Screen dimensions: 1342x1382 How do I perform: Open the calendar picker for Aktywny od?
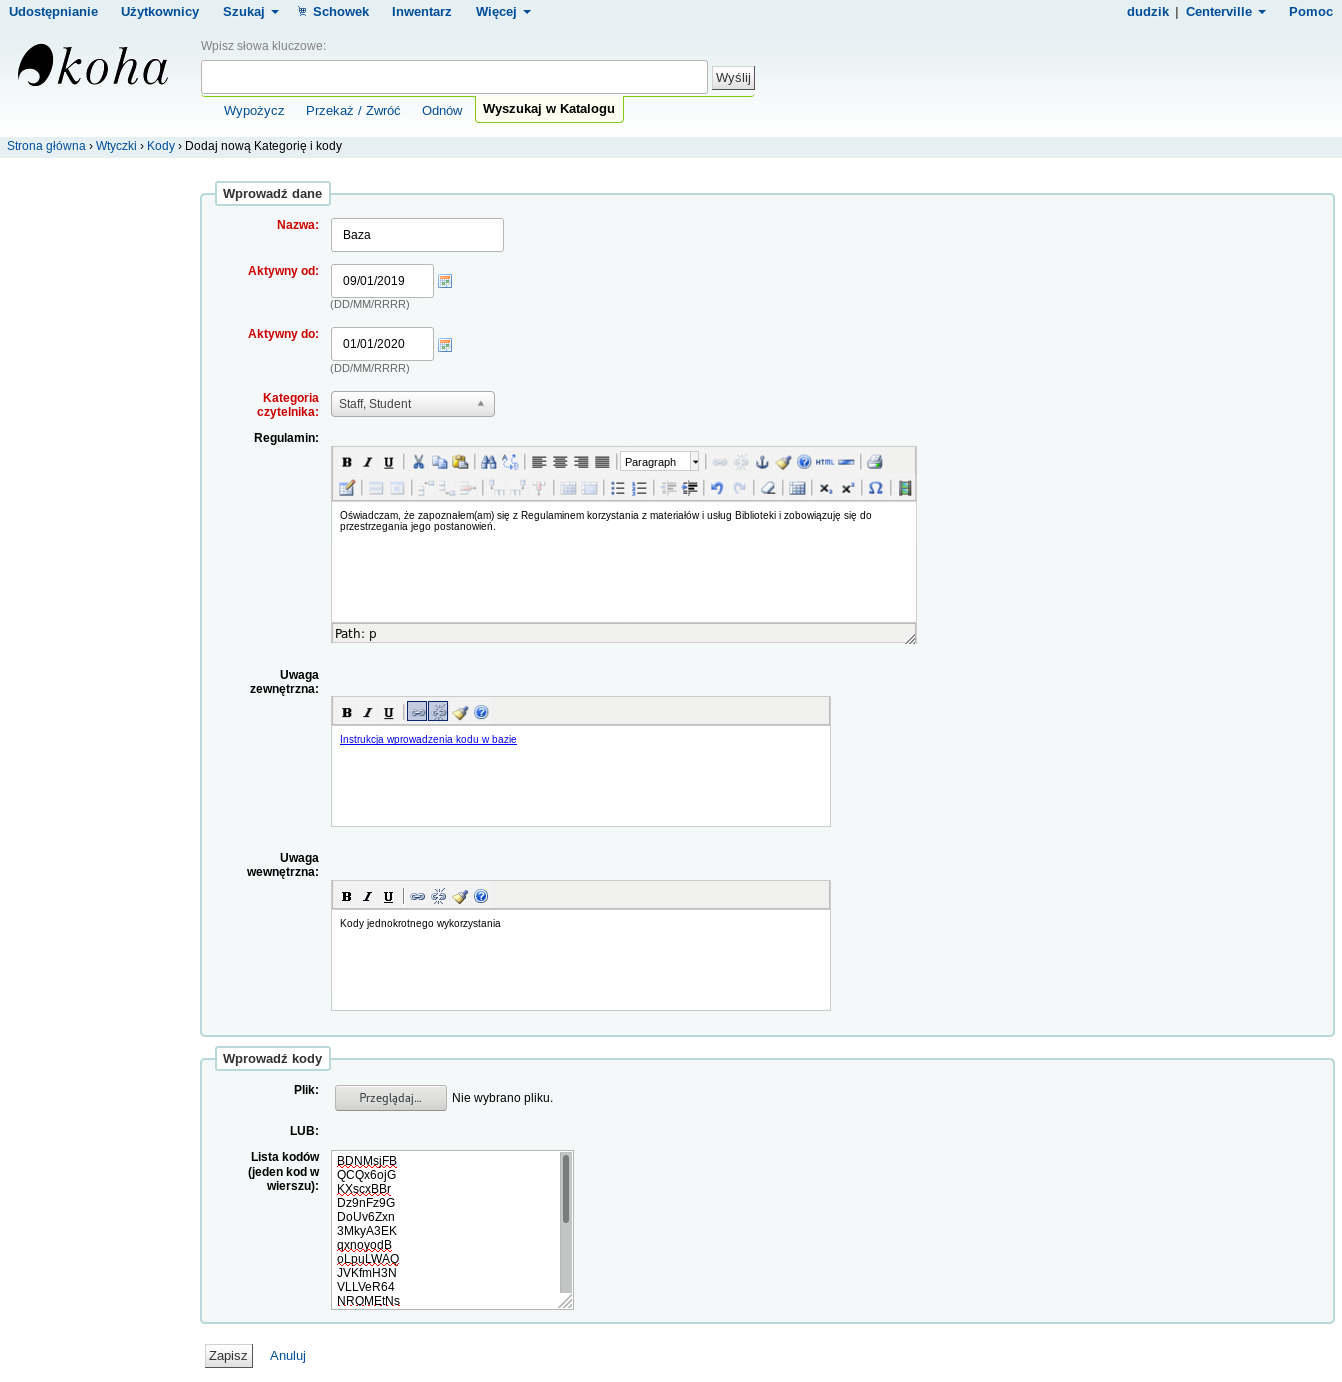(x=446, y=281)
